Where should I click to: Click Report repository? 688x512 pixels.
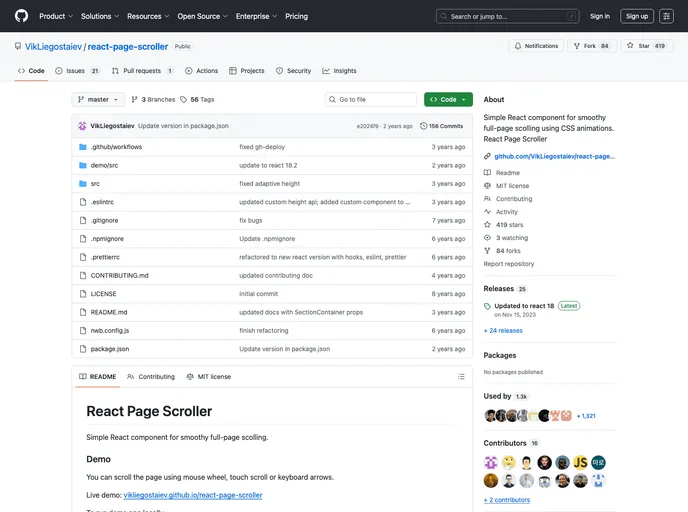(x=509, y=264)
